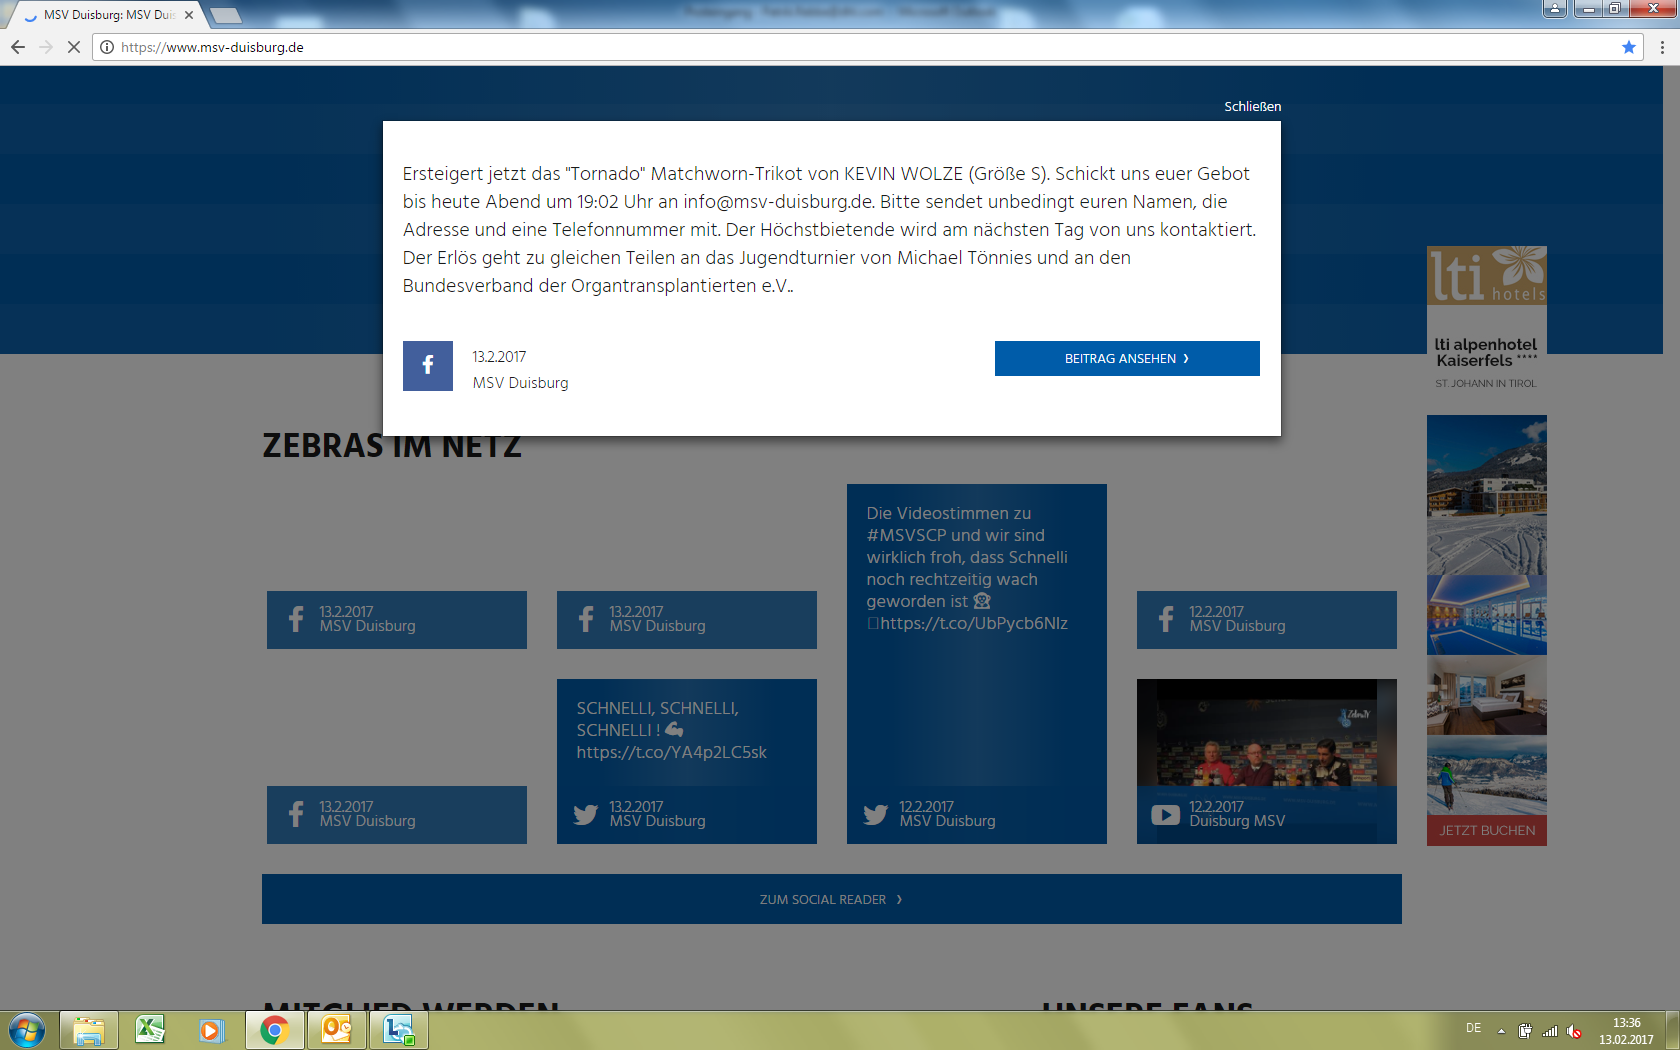Click the network signal tray icon

pyautogui.click(x=1550, y=1030)
